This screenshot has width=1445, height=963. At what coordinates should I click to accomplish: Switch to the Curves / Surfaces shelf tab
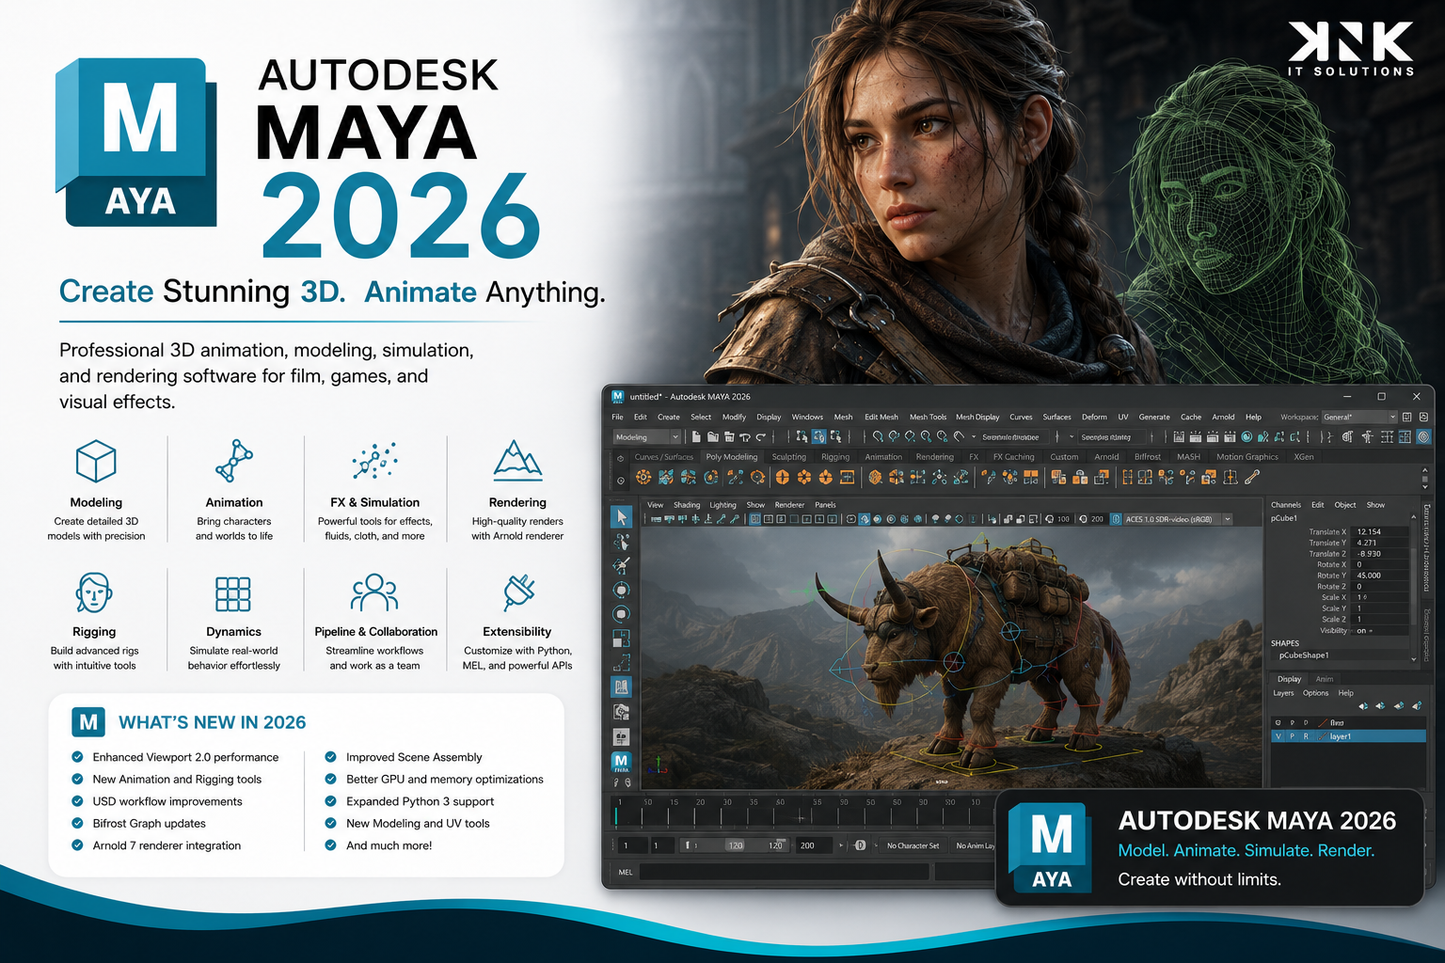click(x=664, y=457)
